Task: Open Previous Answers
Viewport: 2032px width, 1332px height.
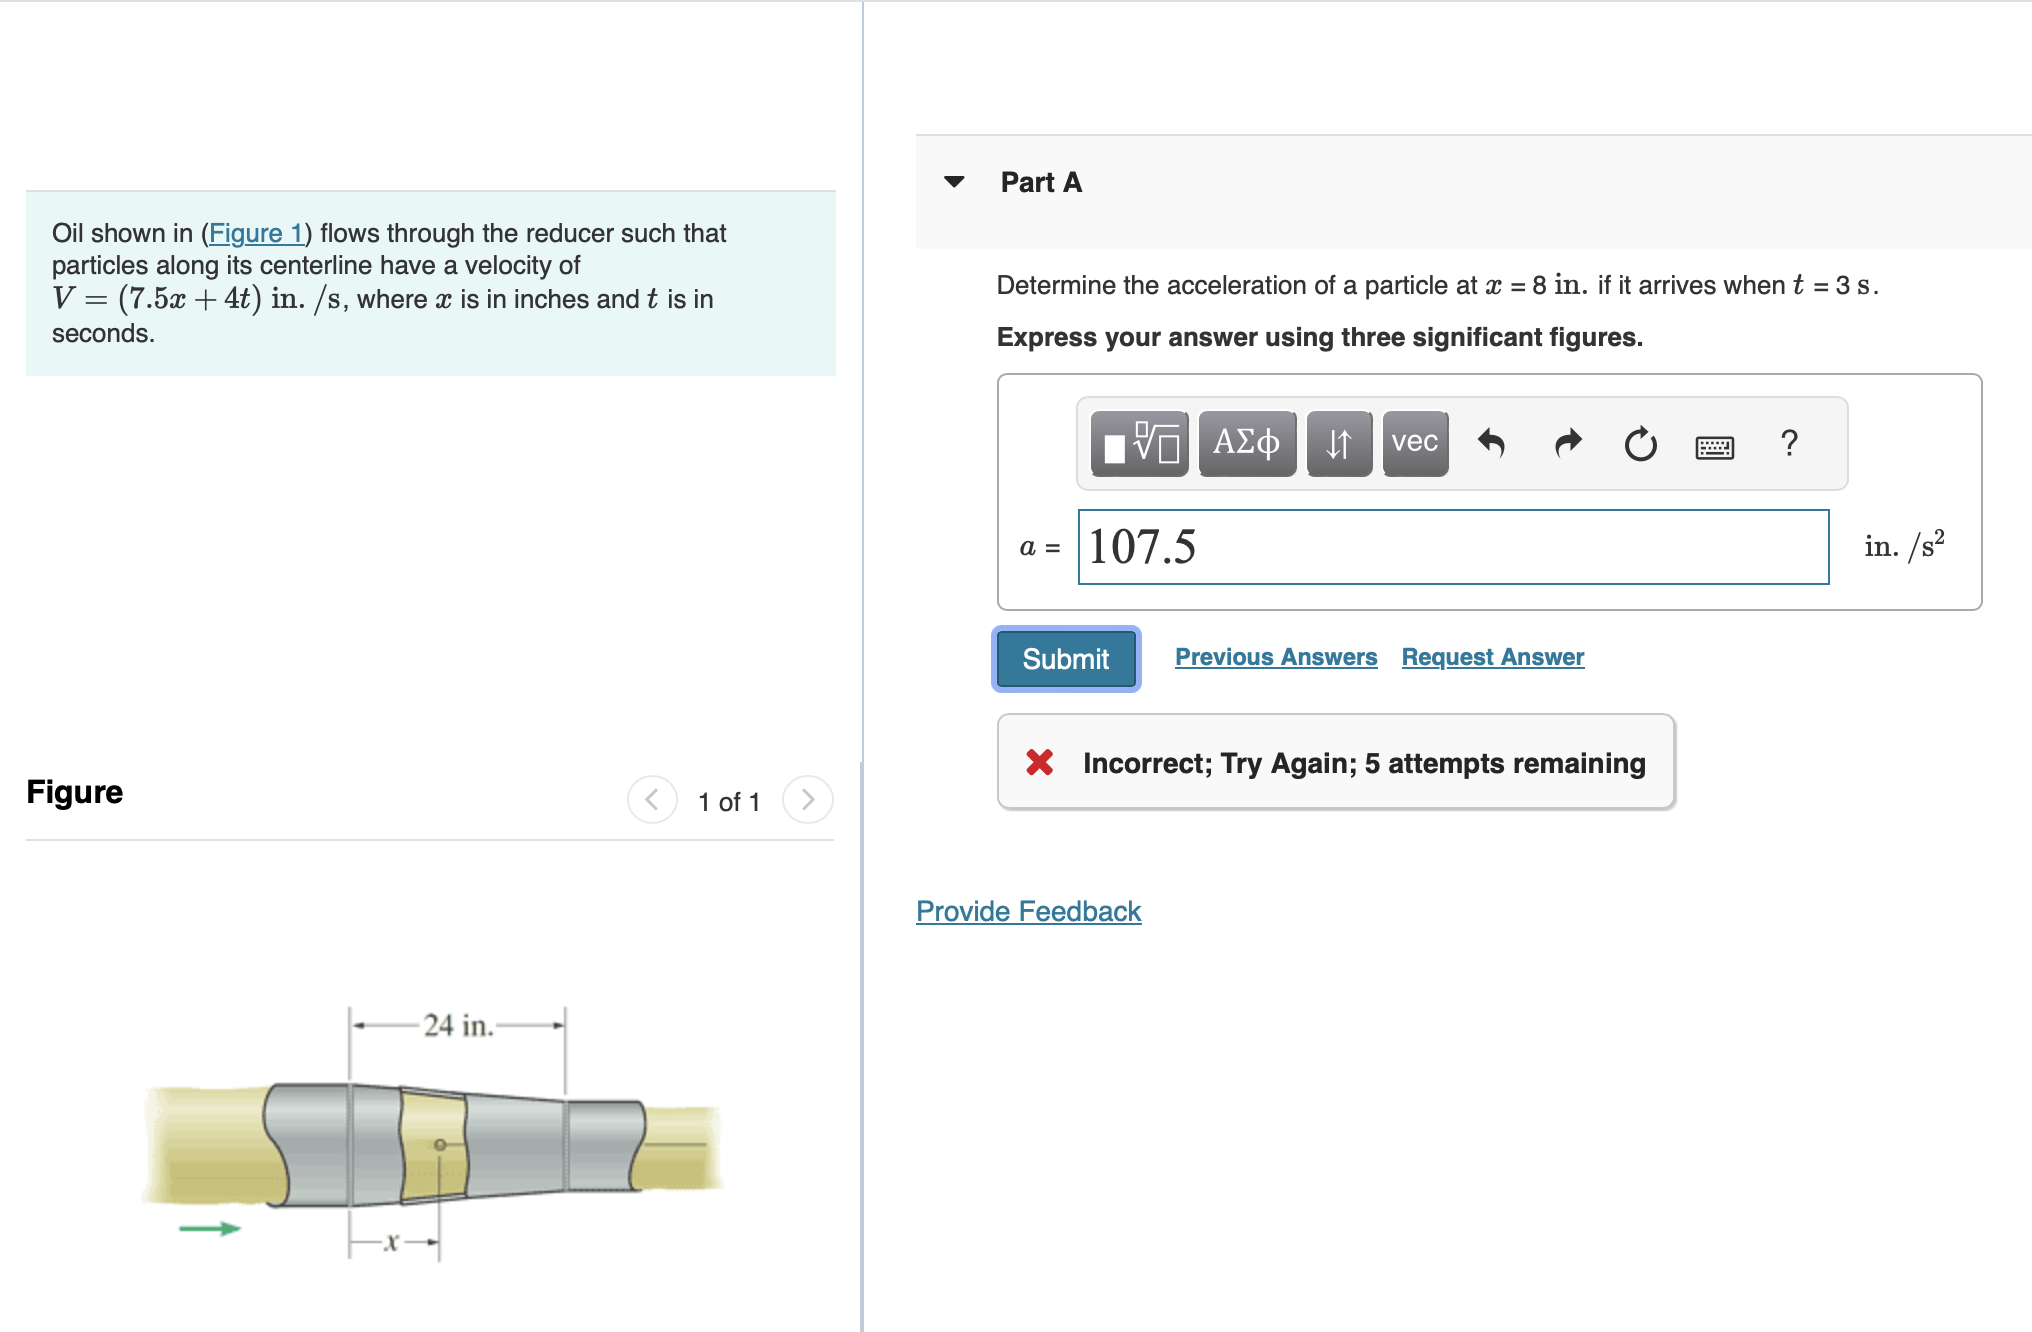Action: pyautogui.click(x=1276, y=656)
